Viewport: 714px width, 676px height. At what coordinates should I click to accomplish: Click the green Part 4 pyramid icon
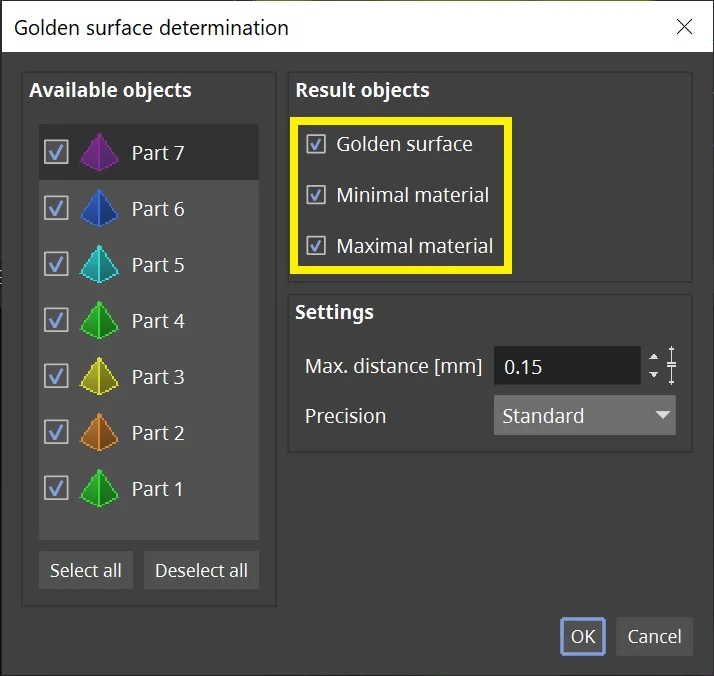99,320
